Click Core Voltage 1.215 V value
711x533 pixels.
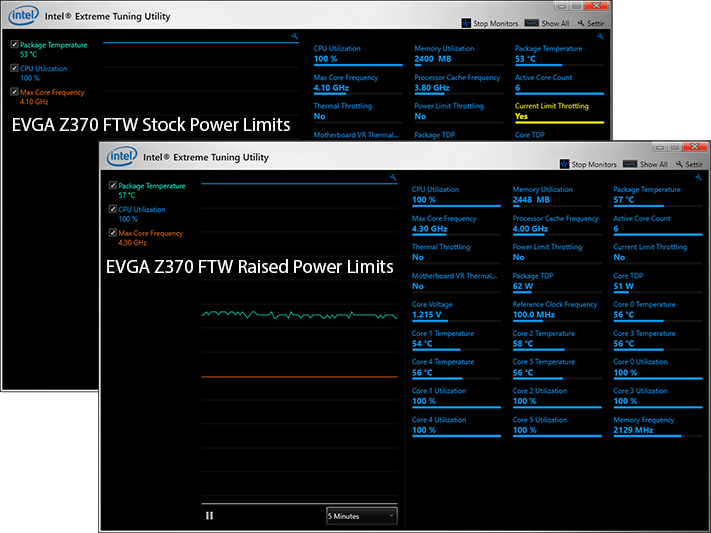click(x=427, y=315)
